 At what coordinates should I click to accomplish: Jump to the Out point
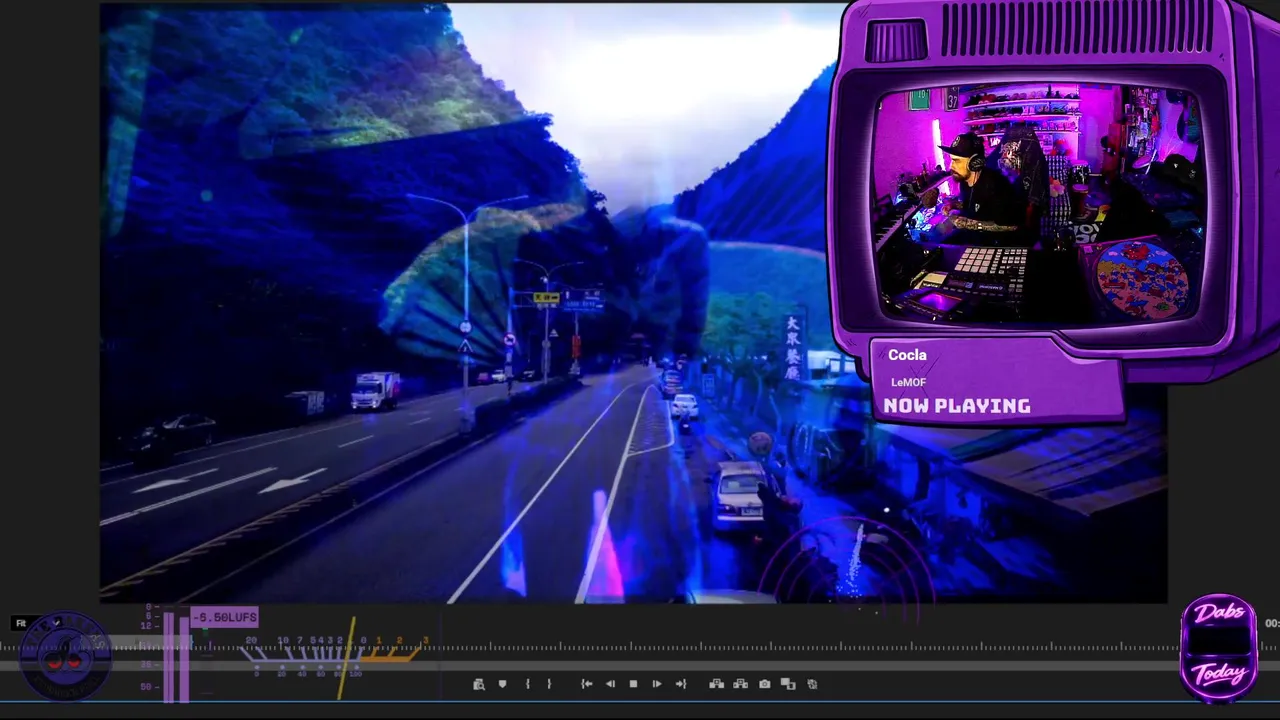681,684
